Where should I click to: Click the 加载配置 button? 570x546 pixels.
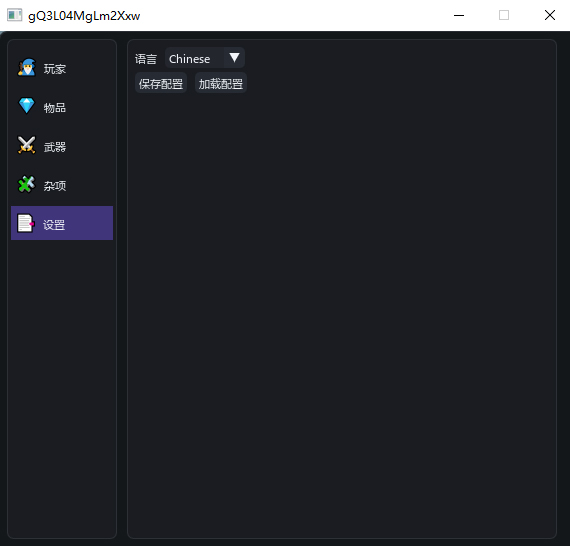(221, 83)
